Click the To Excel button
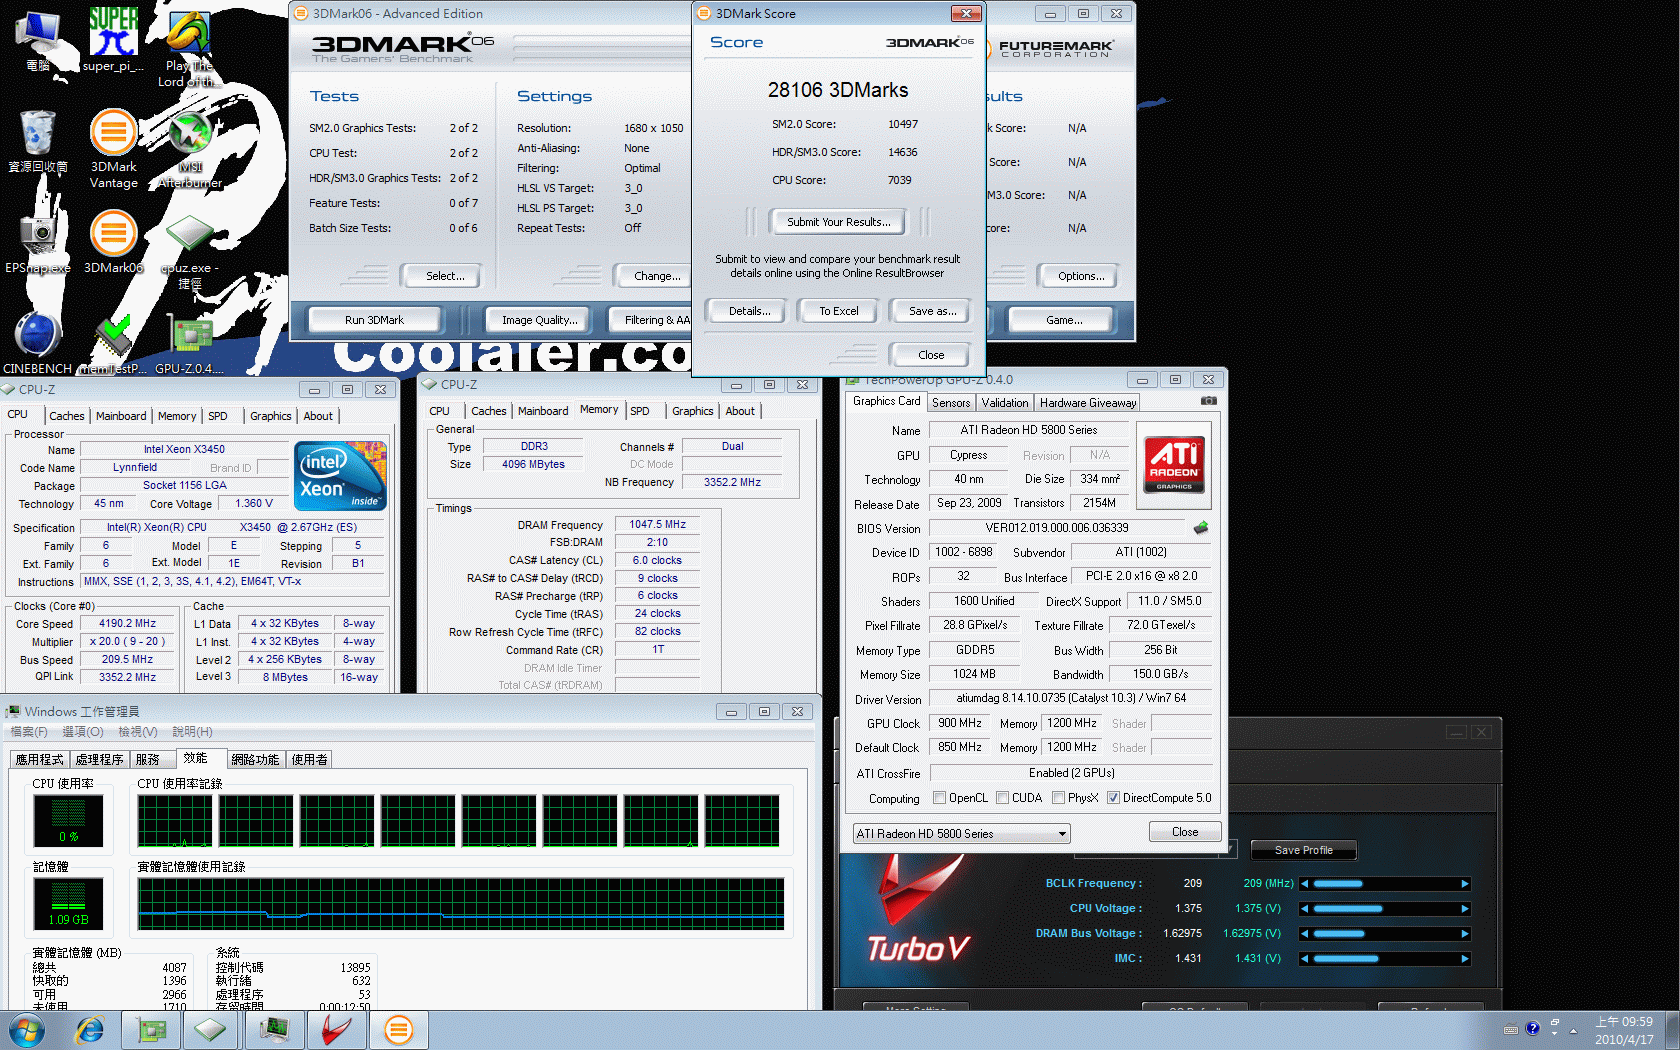The image size is (1680, 1050). pos(839,311)
